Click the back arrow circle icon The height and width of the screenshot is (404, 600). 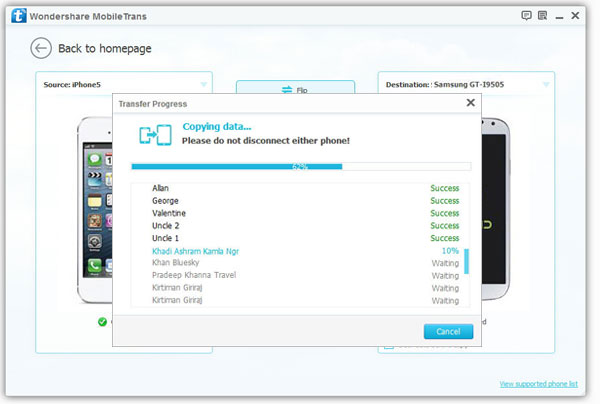(41, 48)
